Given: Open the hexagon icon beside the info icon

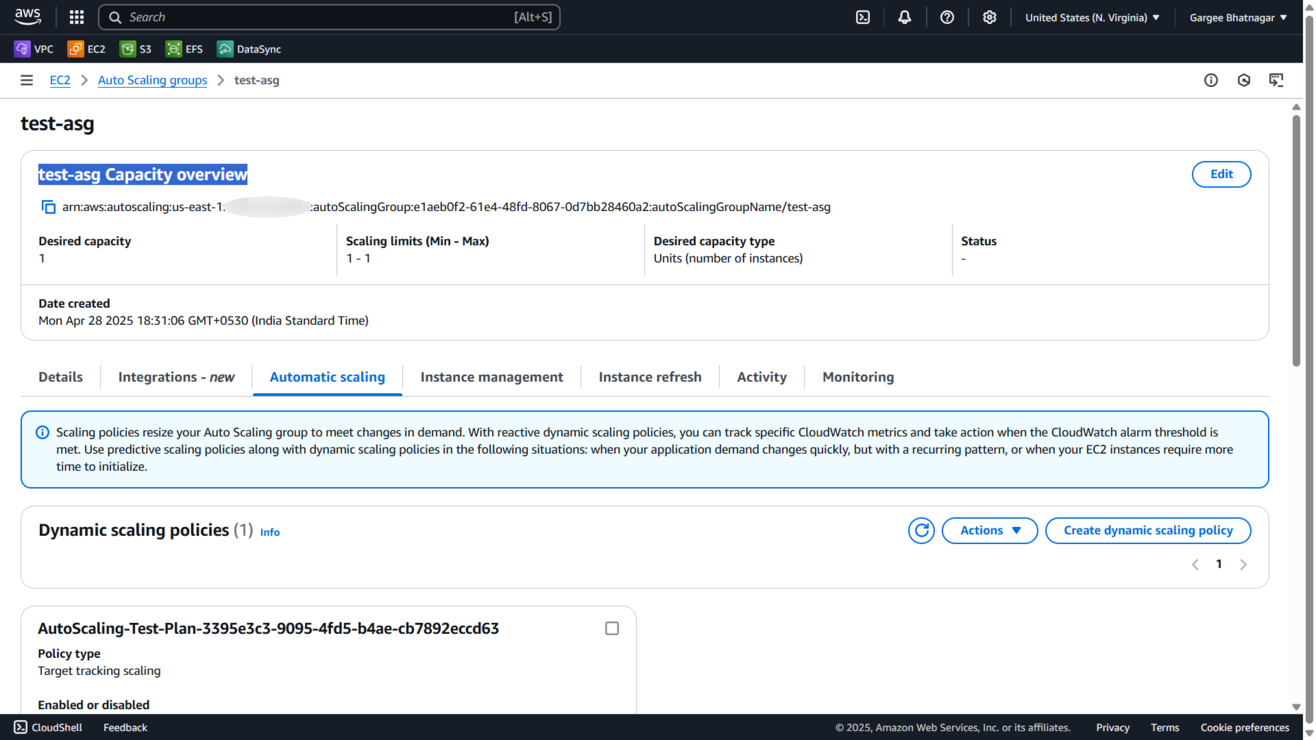Looking at the screenshot, I should pos(1244,80).
